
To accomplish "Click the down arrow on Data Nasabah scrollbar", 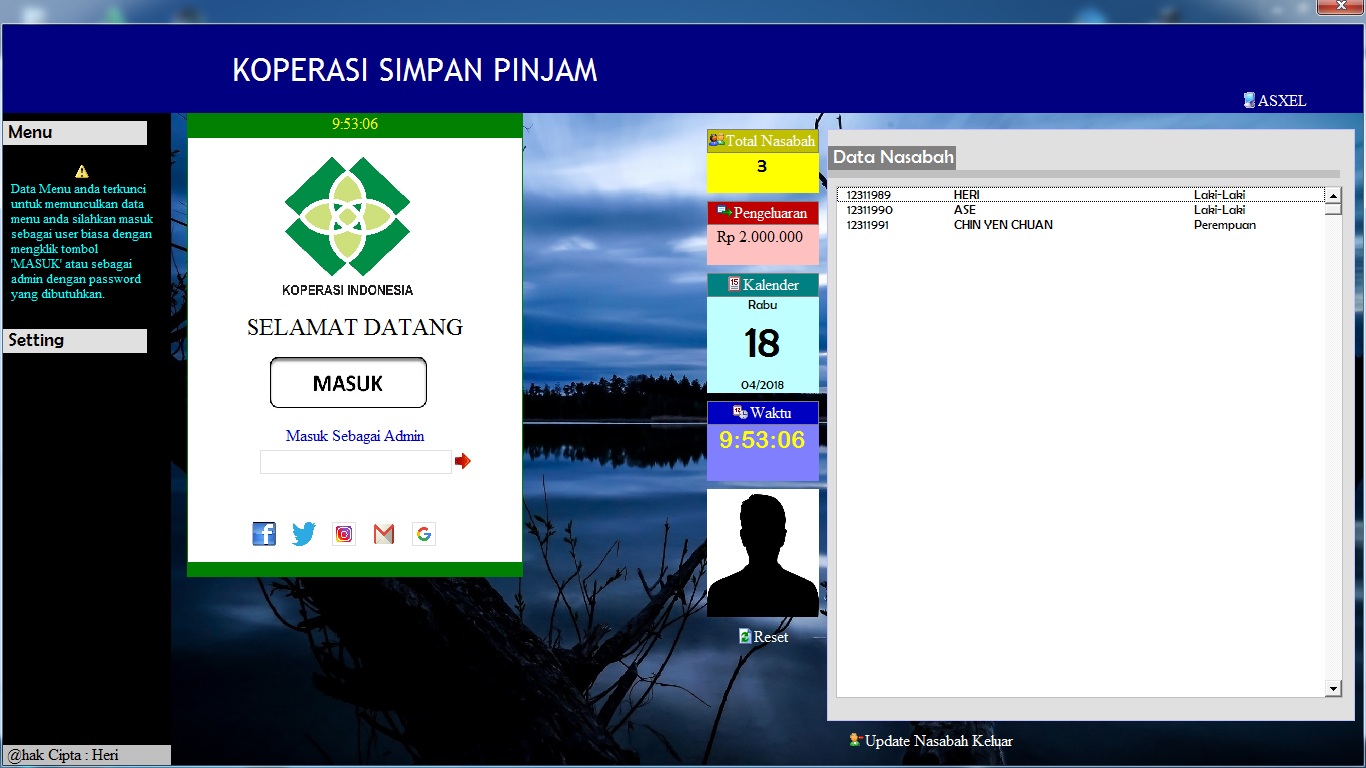I will pyautogui.click(x=1333, y=688).
